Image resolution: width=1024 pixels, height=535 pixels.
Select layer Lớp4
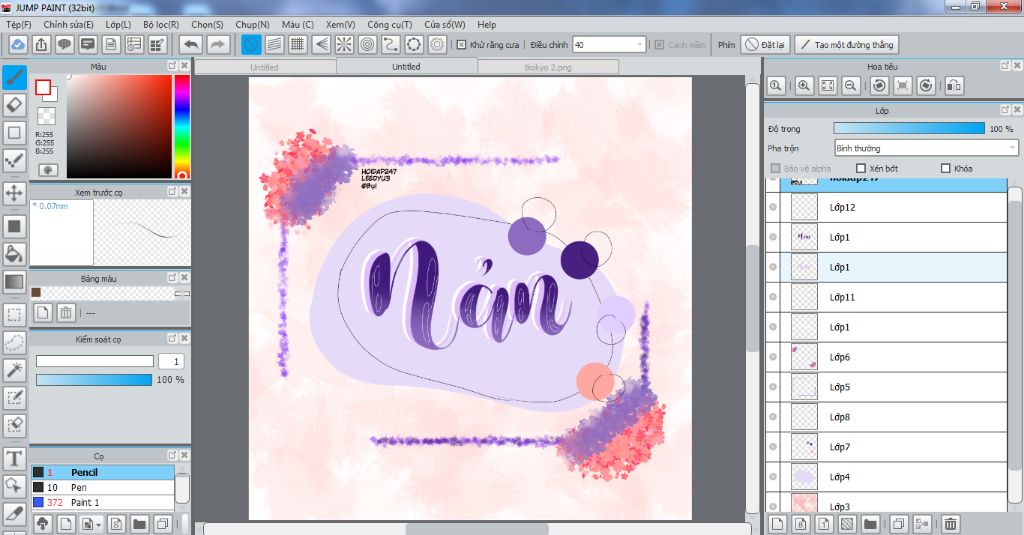pyautogui.click(x=886, y=477)
